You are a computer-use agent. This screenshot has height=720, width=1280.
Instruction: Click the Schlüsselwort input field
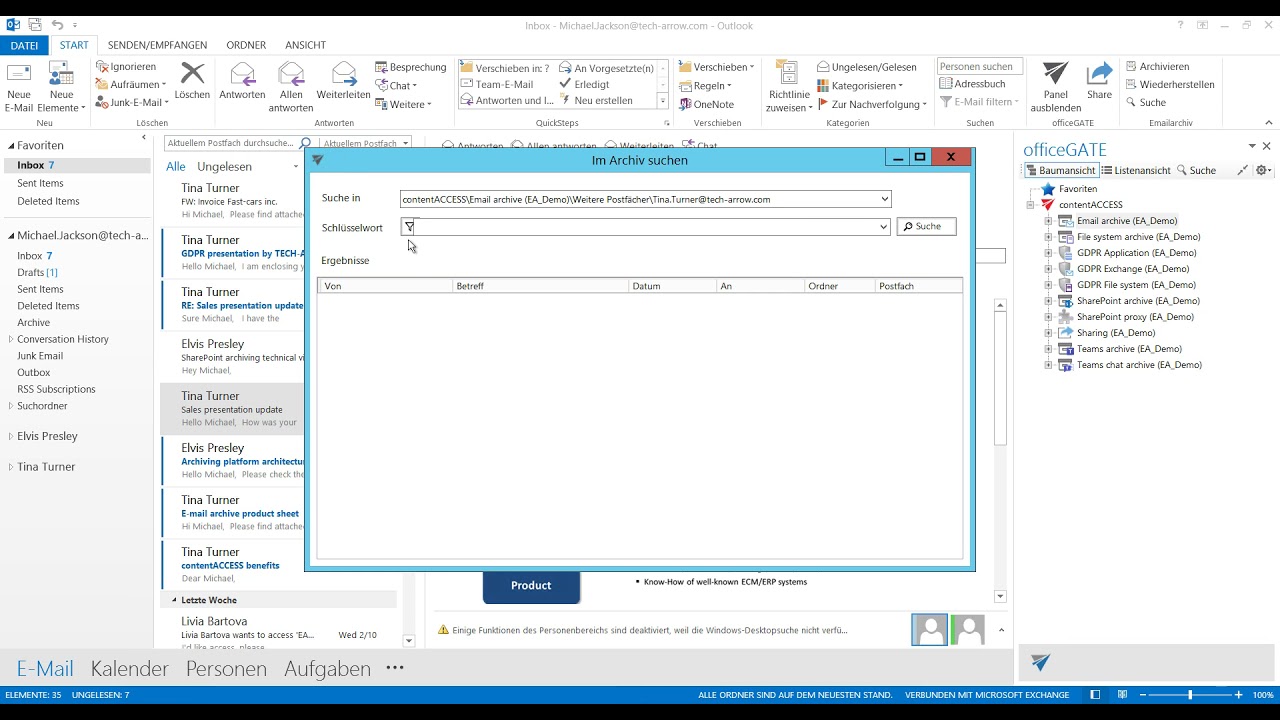(645, 227)
